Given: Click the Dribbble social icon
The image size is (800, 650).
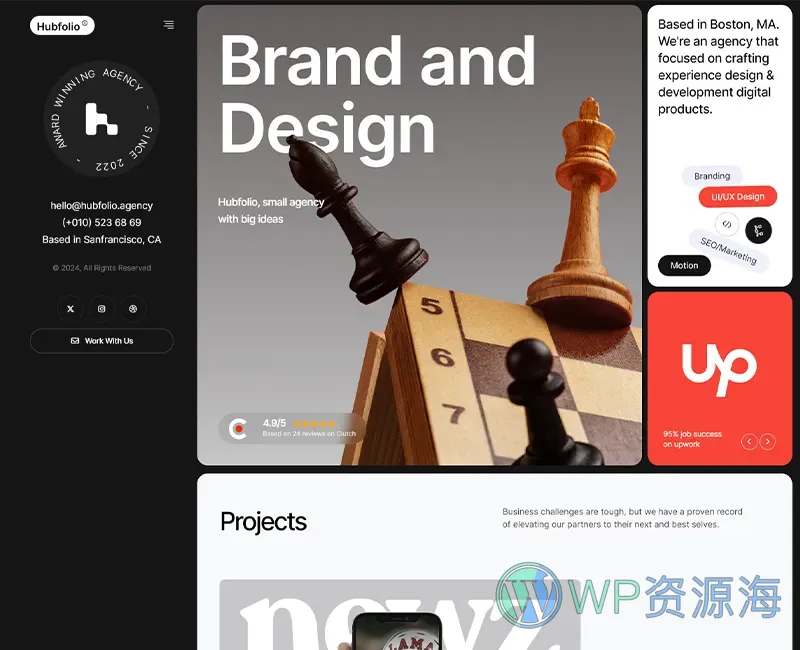Looking at the screenshot, I should click(x=132, y=309).
